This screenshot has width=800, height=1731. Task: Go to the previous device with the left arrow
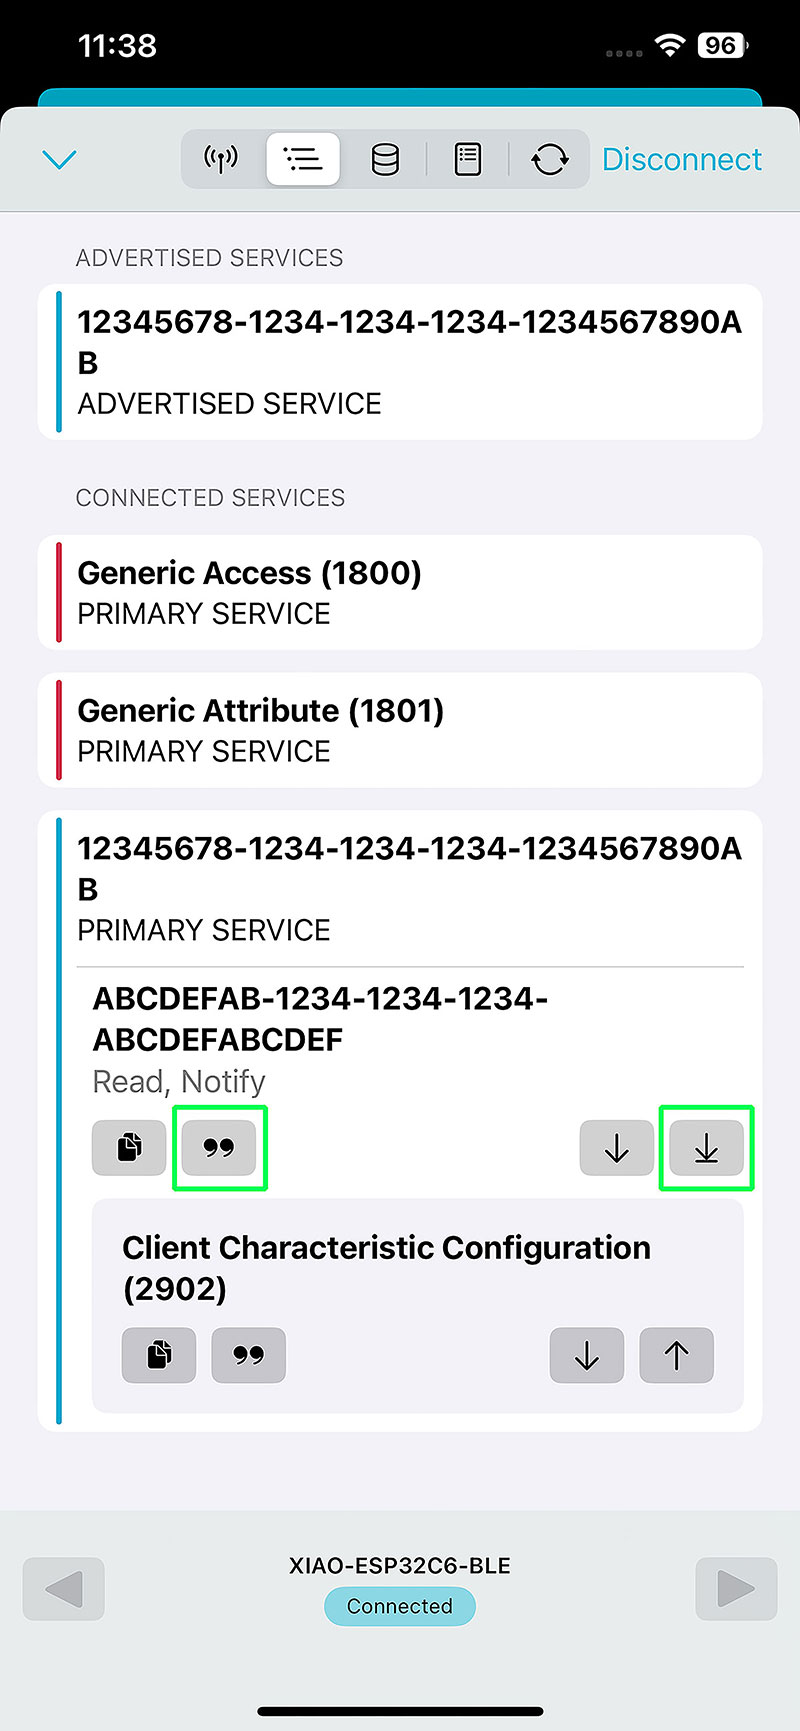(x=64, y=1588)
